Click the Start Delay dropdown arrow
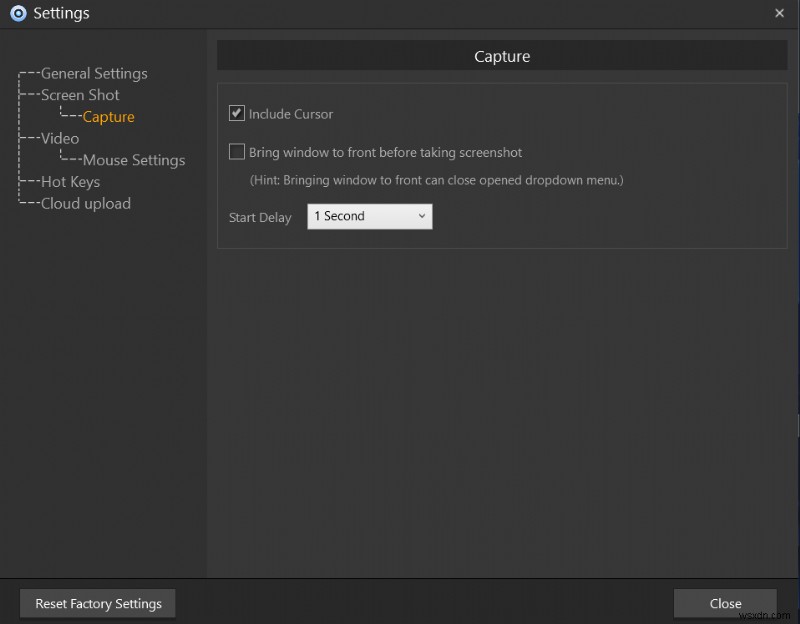 tap(422, 216)
